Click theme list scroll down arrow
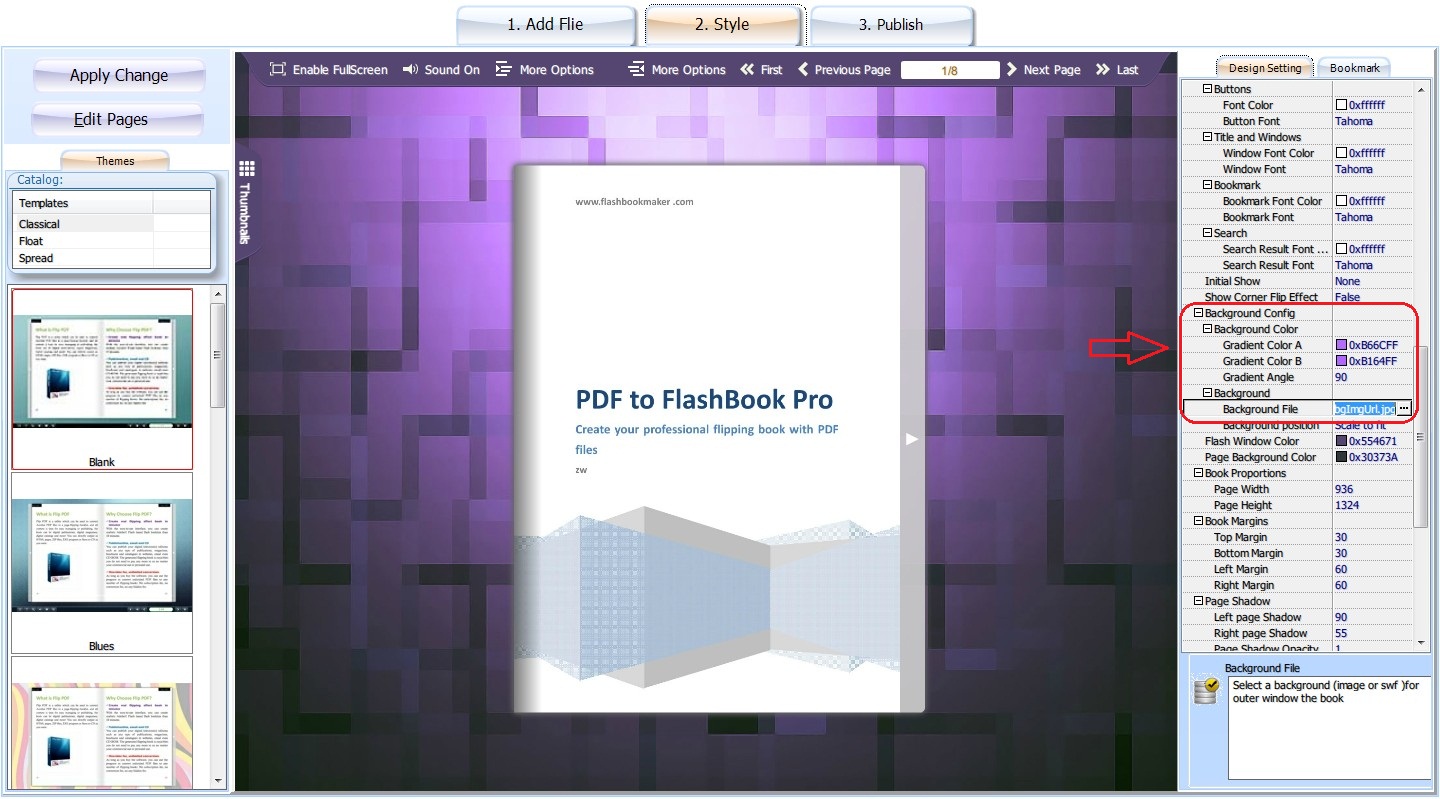The height and width of the screenshot is (799, 1440). pyautogui.click(x=218, y=780)
